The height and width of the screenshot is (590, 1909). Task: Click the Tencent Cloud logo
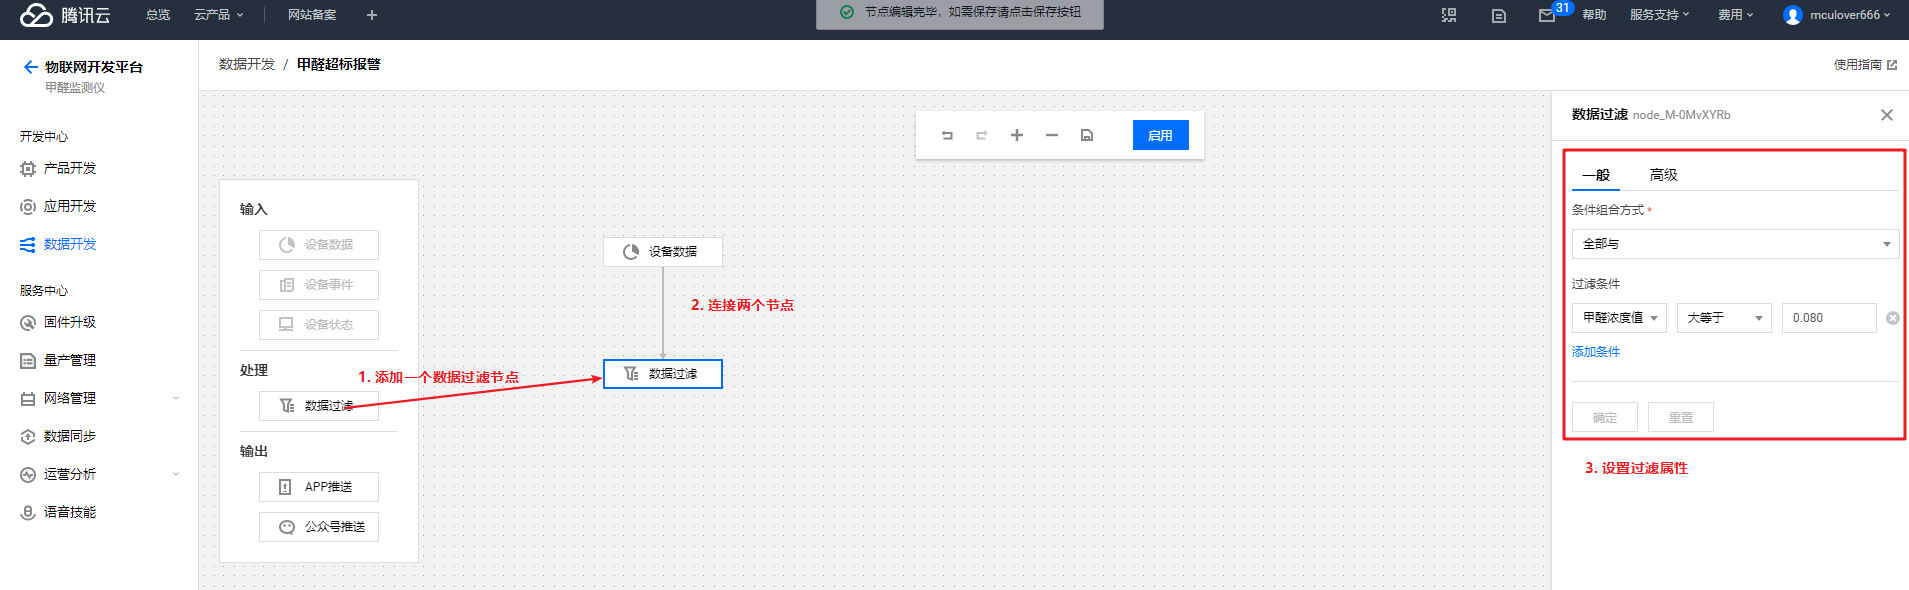tap(66, 15)
